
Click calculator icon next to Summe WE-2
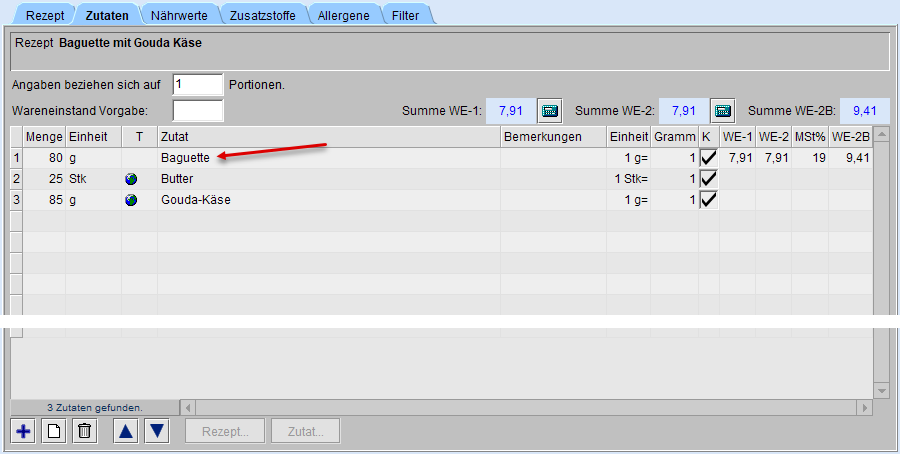click(x=723, y=111)
